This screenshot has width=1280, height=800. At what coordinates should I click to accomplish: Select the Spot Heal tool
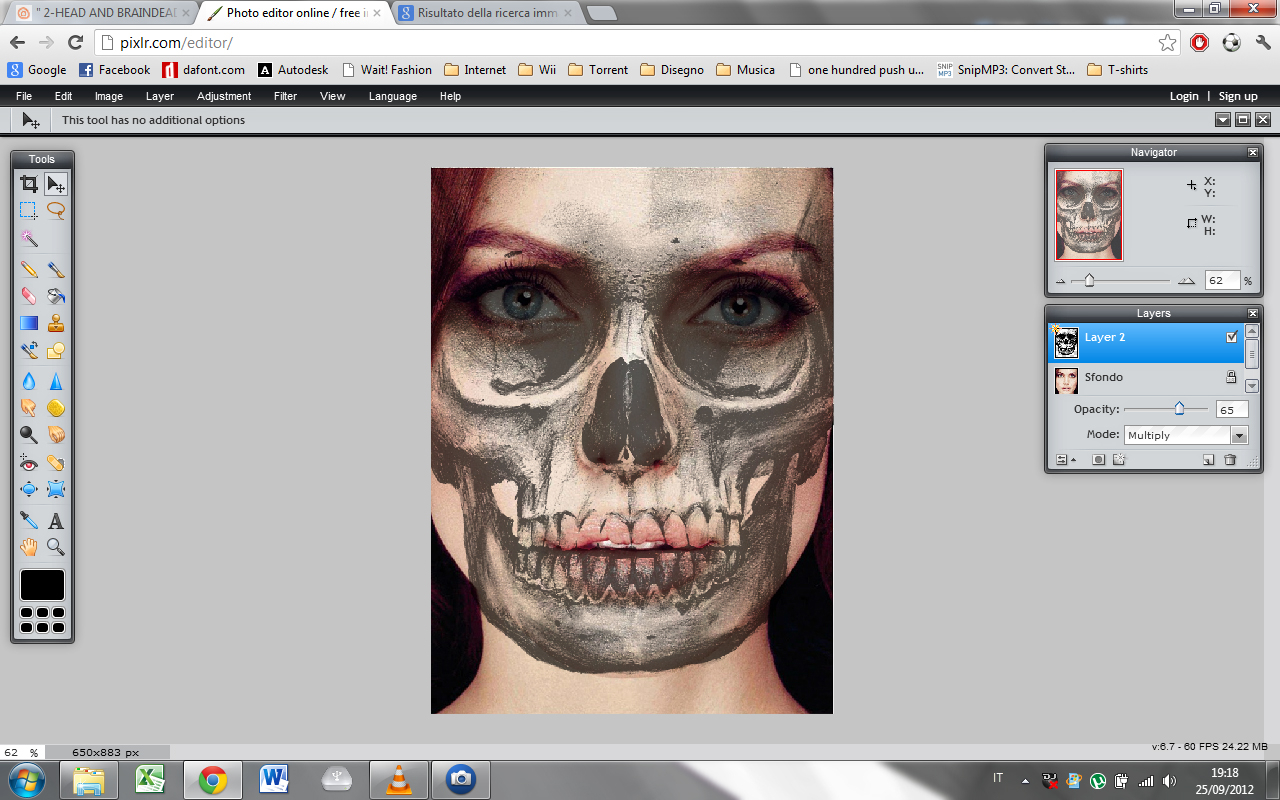(56, 463)
